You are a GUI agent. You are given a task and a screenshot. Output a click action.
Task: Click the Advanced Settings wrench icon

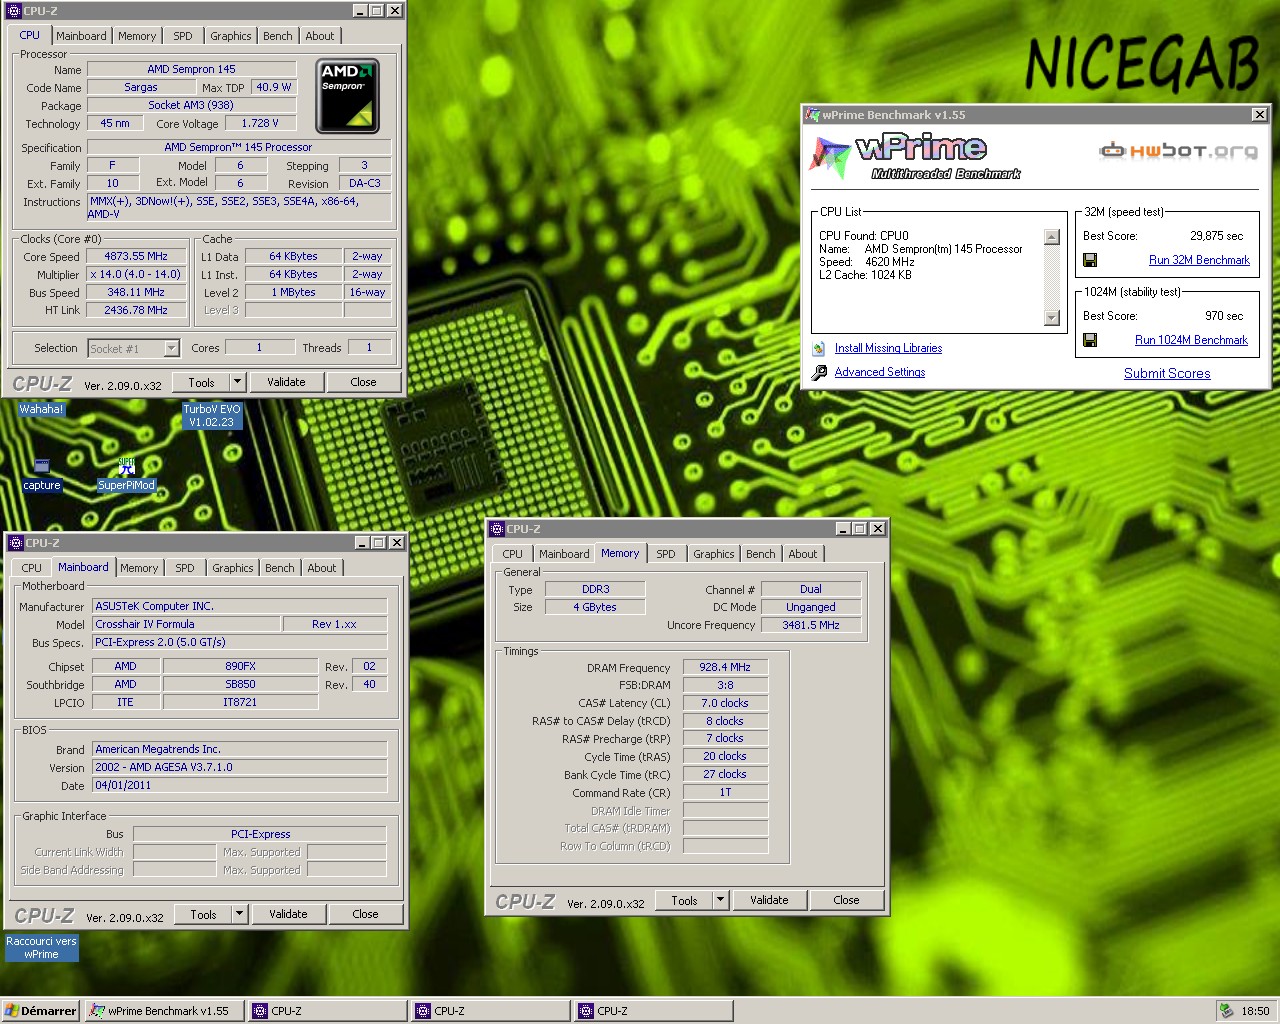coord(818,372)
